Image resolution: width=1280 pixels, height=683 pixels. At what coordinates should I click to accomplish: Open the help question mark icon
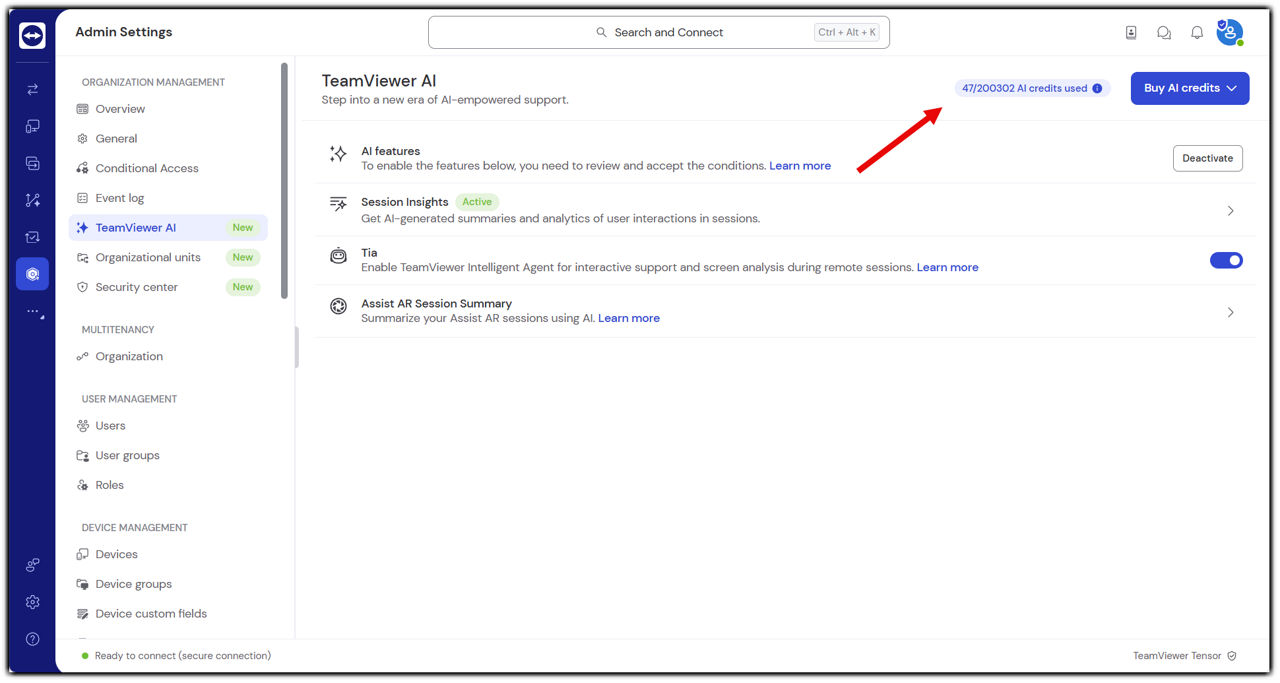coord(32,639)
